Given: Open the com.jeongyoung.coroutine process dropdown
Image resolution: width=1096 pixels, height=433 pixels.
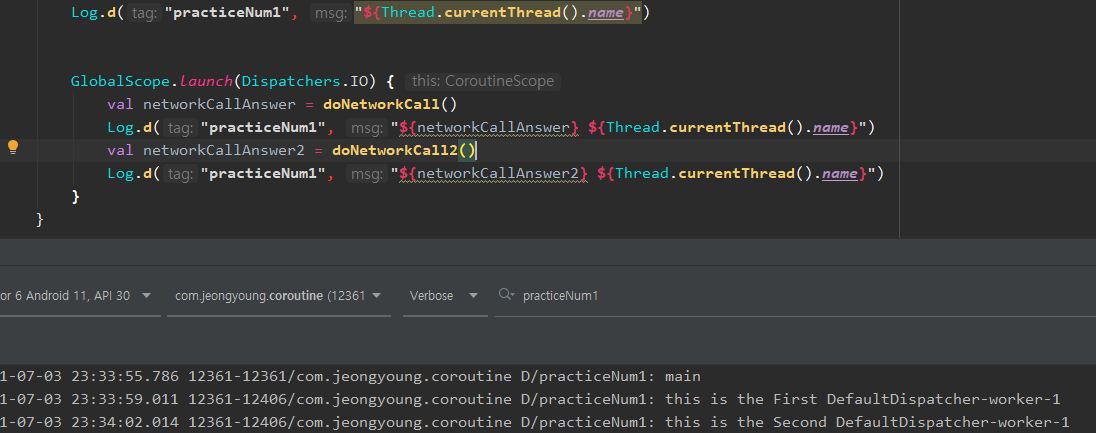Looking at the screenshot, I should coord(278,296).
